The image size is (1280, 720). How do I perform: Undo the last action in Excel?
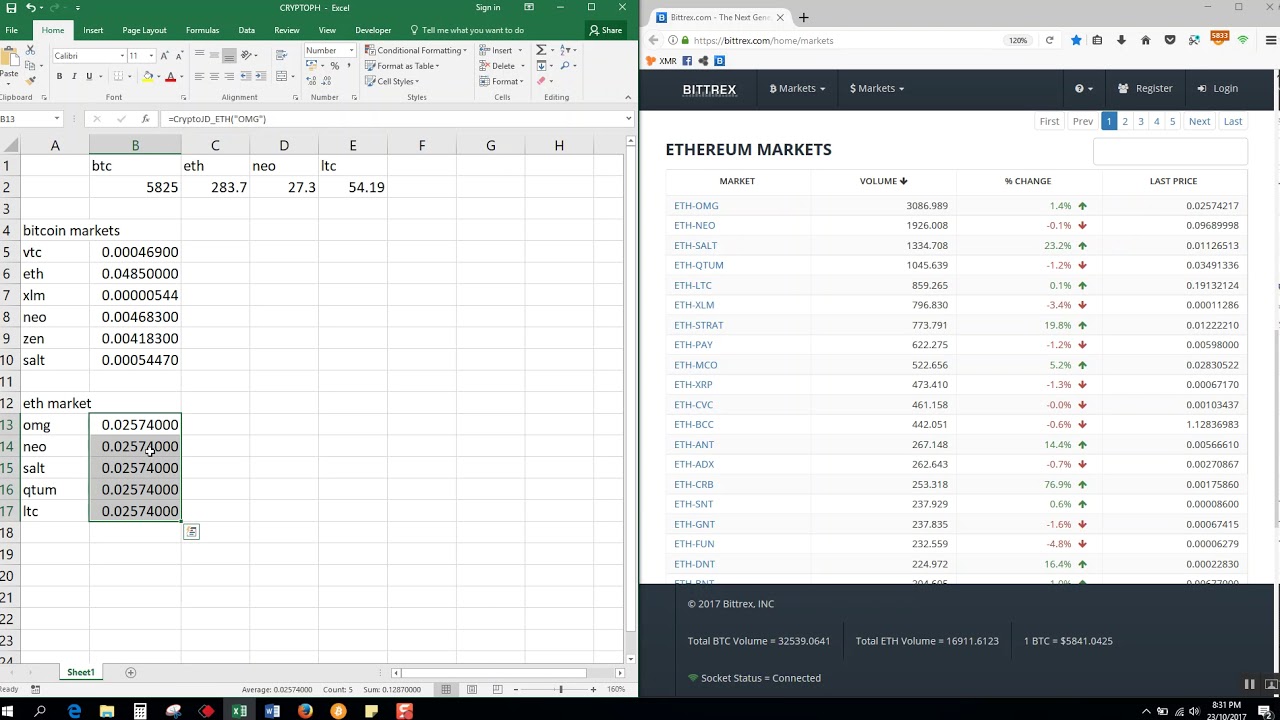pos(31,8)
